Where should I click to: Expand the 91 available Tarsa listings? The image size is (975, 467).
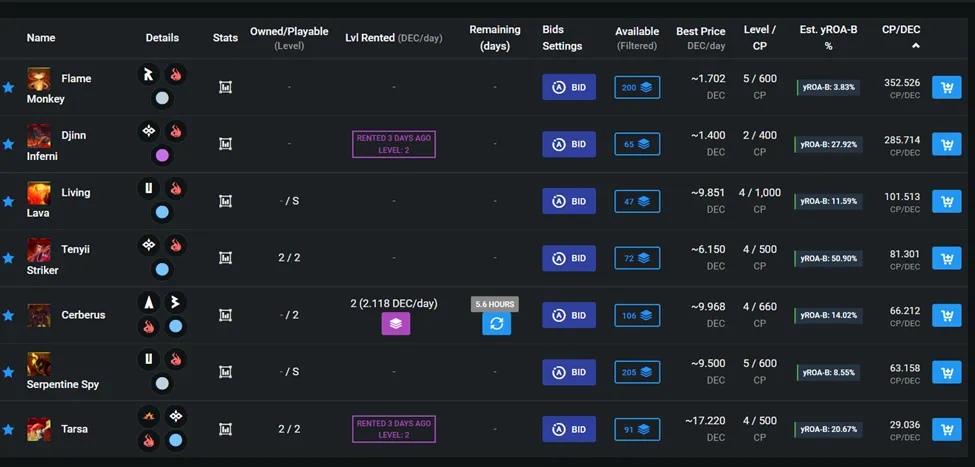point(637,429)
